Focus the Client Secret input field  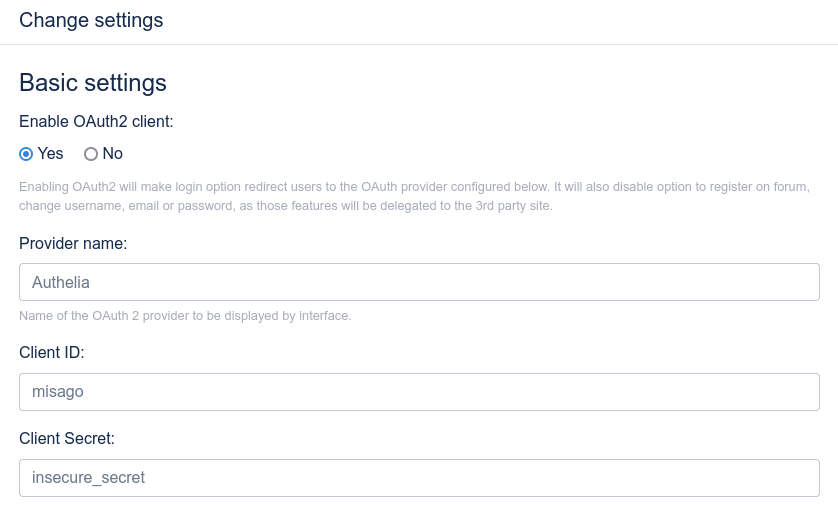tap(420, 478)
